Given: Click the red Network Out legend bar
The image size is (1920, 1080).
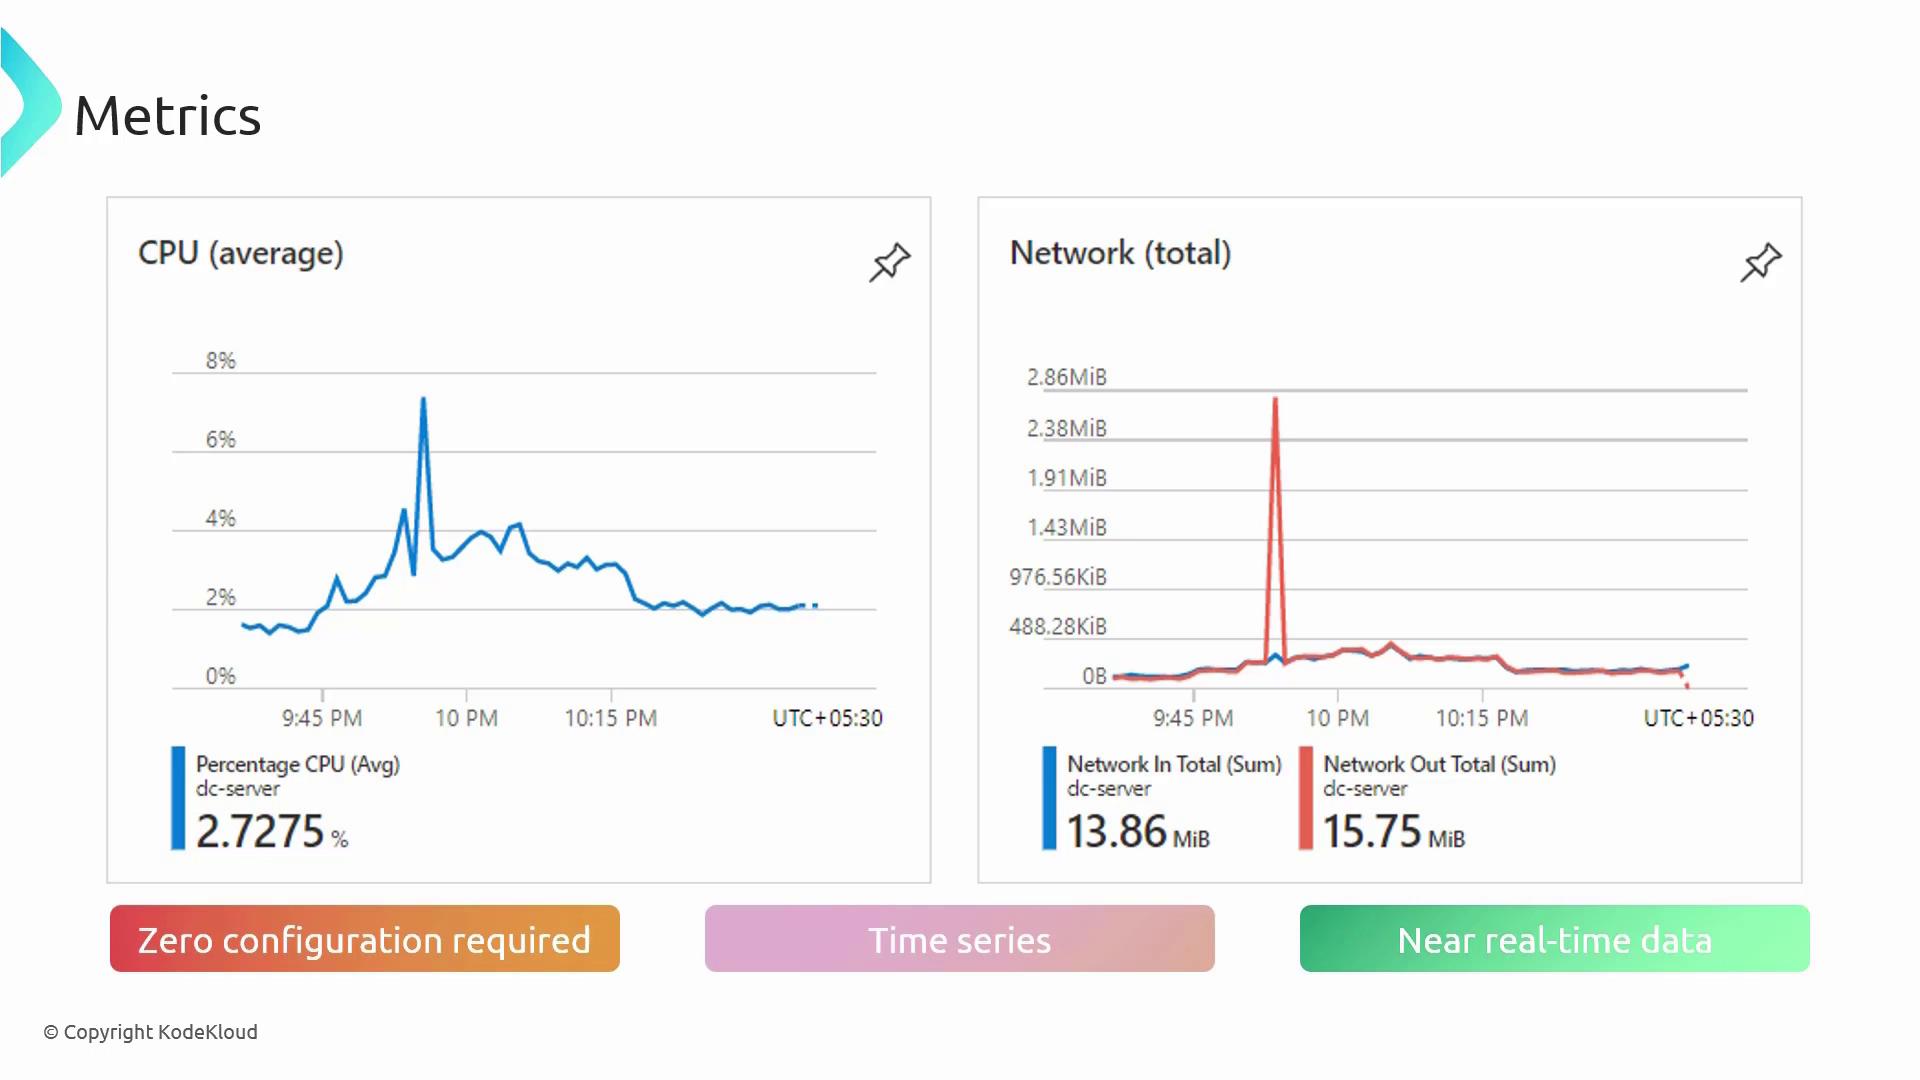Looking at the screenshot, I should [1305, 798].
